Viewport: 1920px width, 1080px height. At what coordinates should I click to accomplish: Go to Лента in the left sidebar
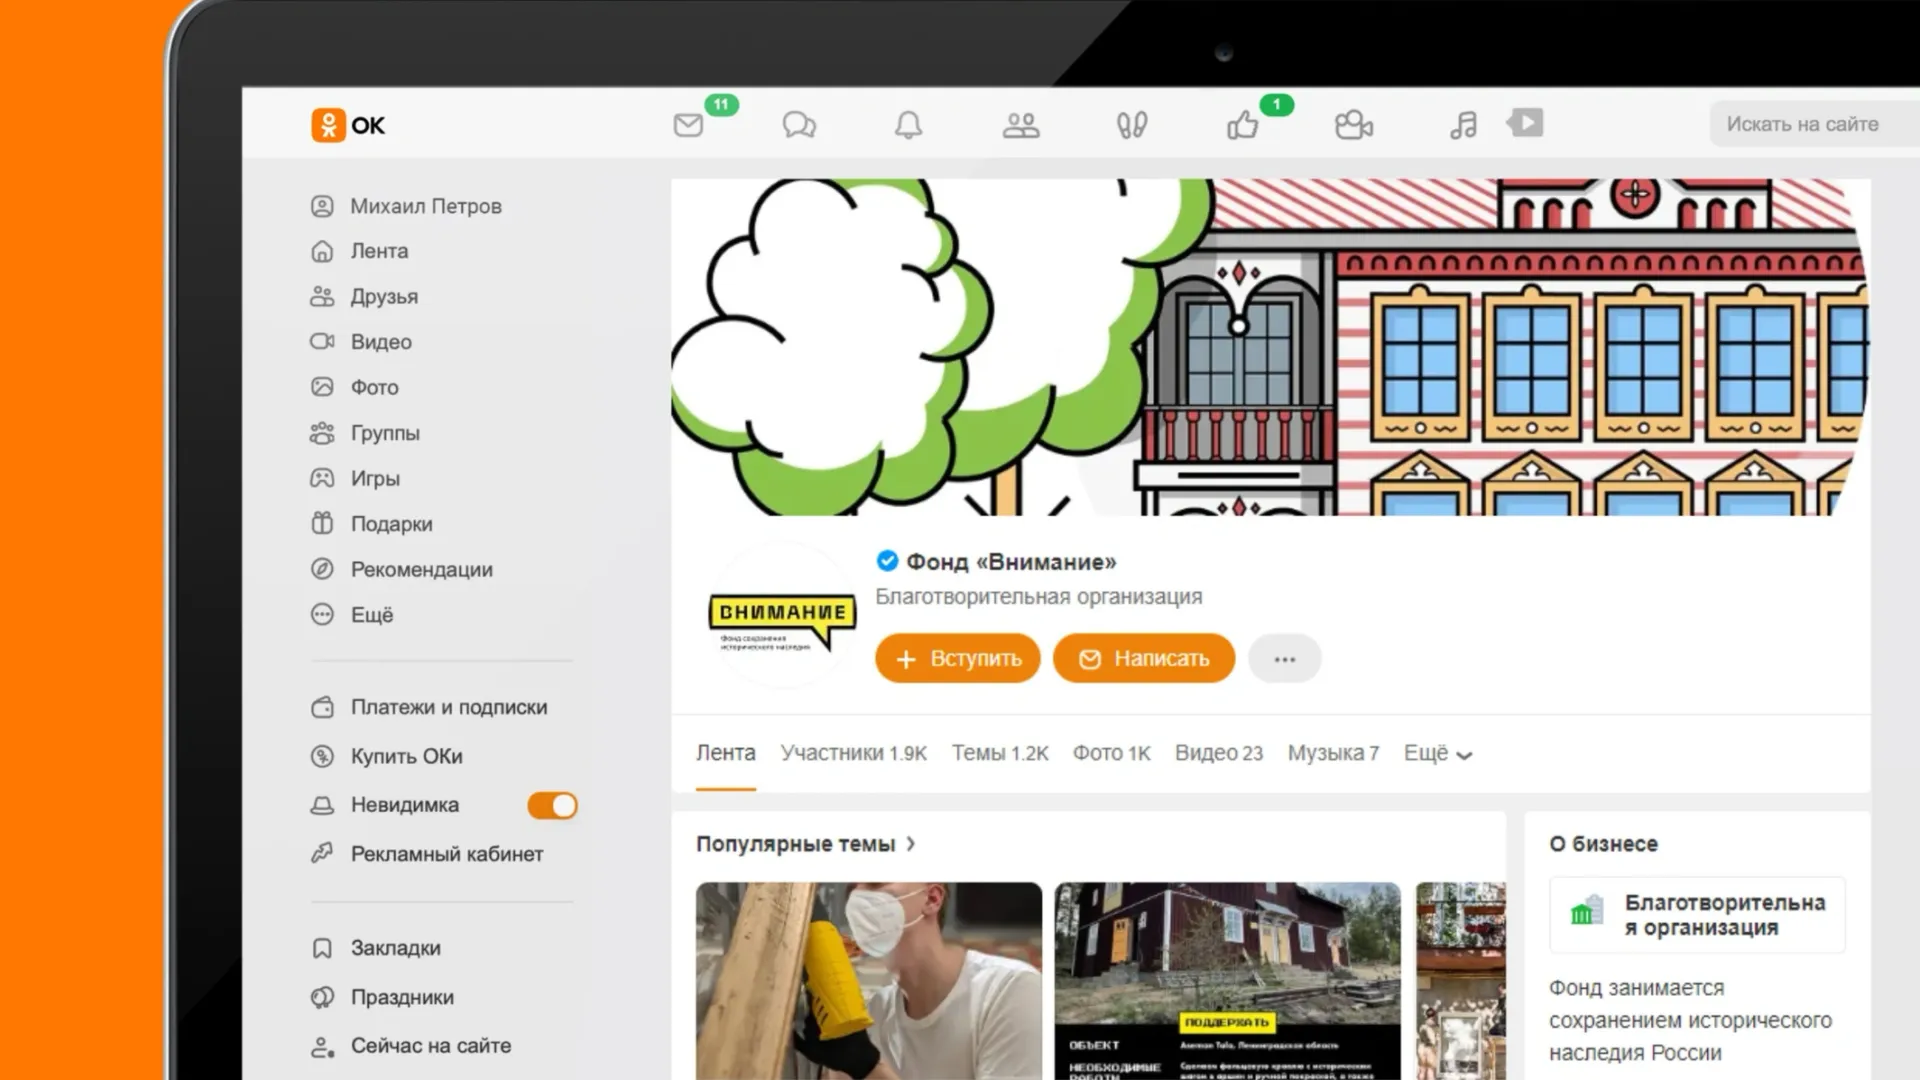tap(360, 251)
